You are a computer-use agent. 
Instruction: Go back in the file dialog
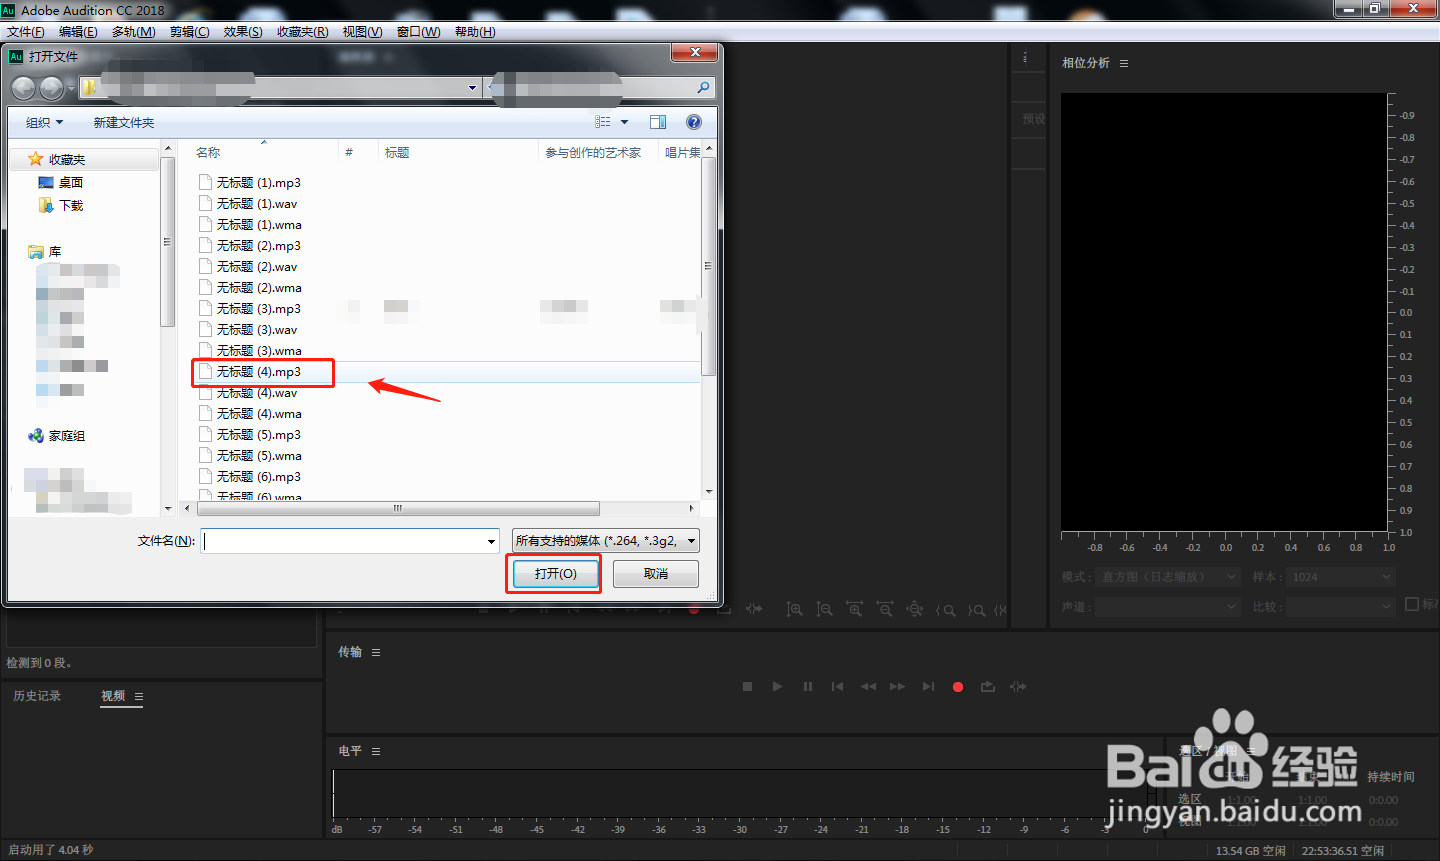click(x=23, y=88)
